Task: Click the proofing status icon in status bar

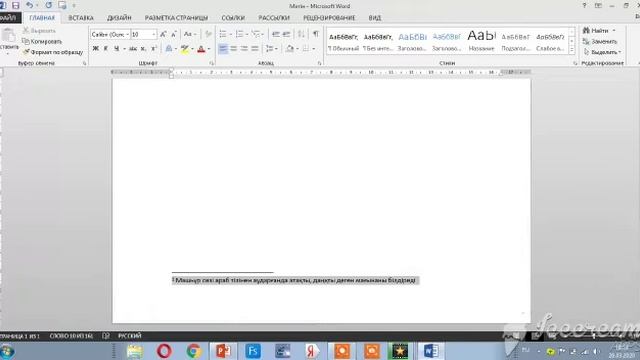Action: 106,336
